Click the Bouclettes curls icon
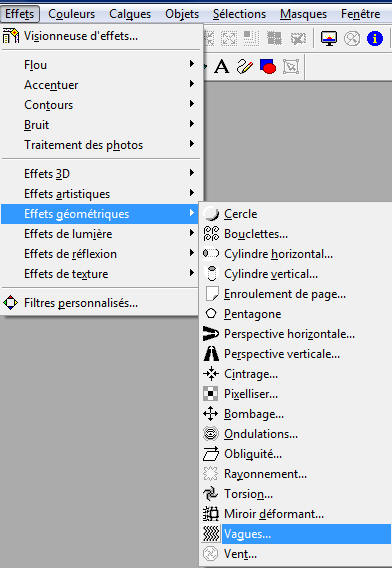Screen dimensions: 392x568 click(211, 234)
